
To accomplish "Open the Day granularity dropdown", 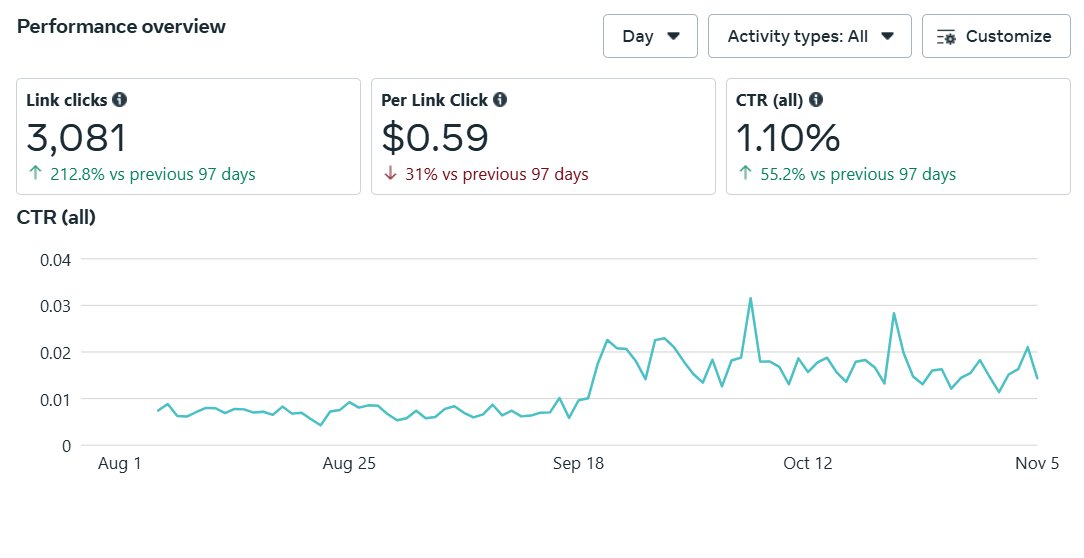I will click(650, 36).
